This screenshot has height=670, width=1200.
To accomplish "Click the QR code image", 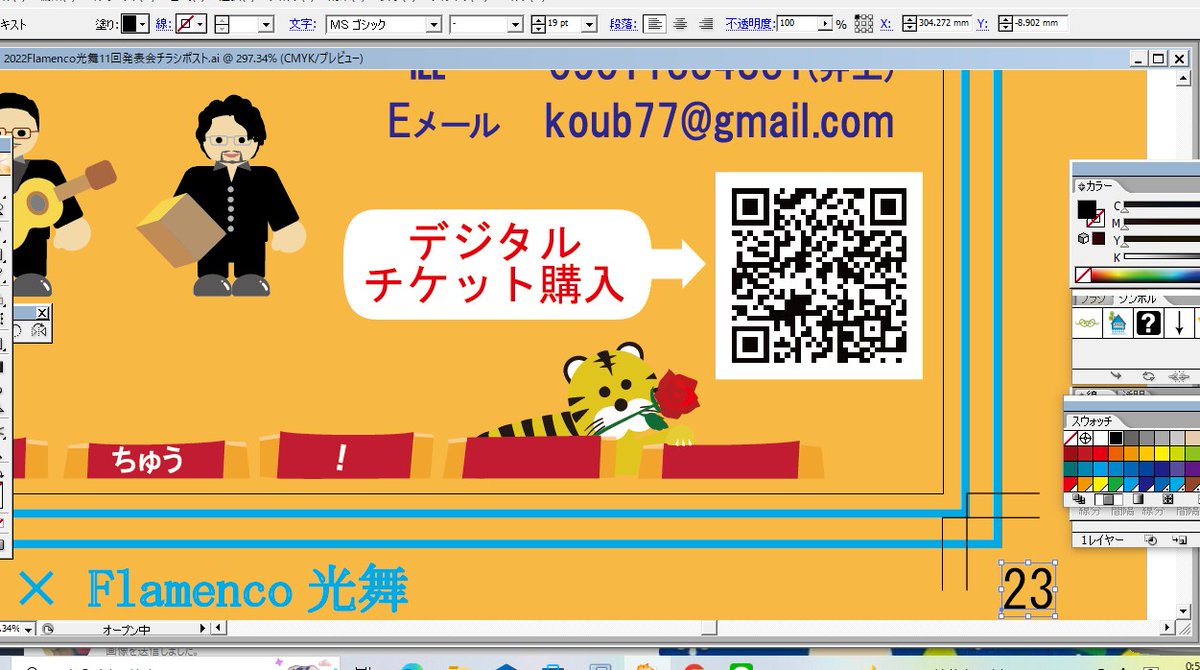I will click(x=818, y=276).
